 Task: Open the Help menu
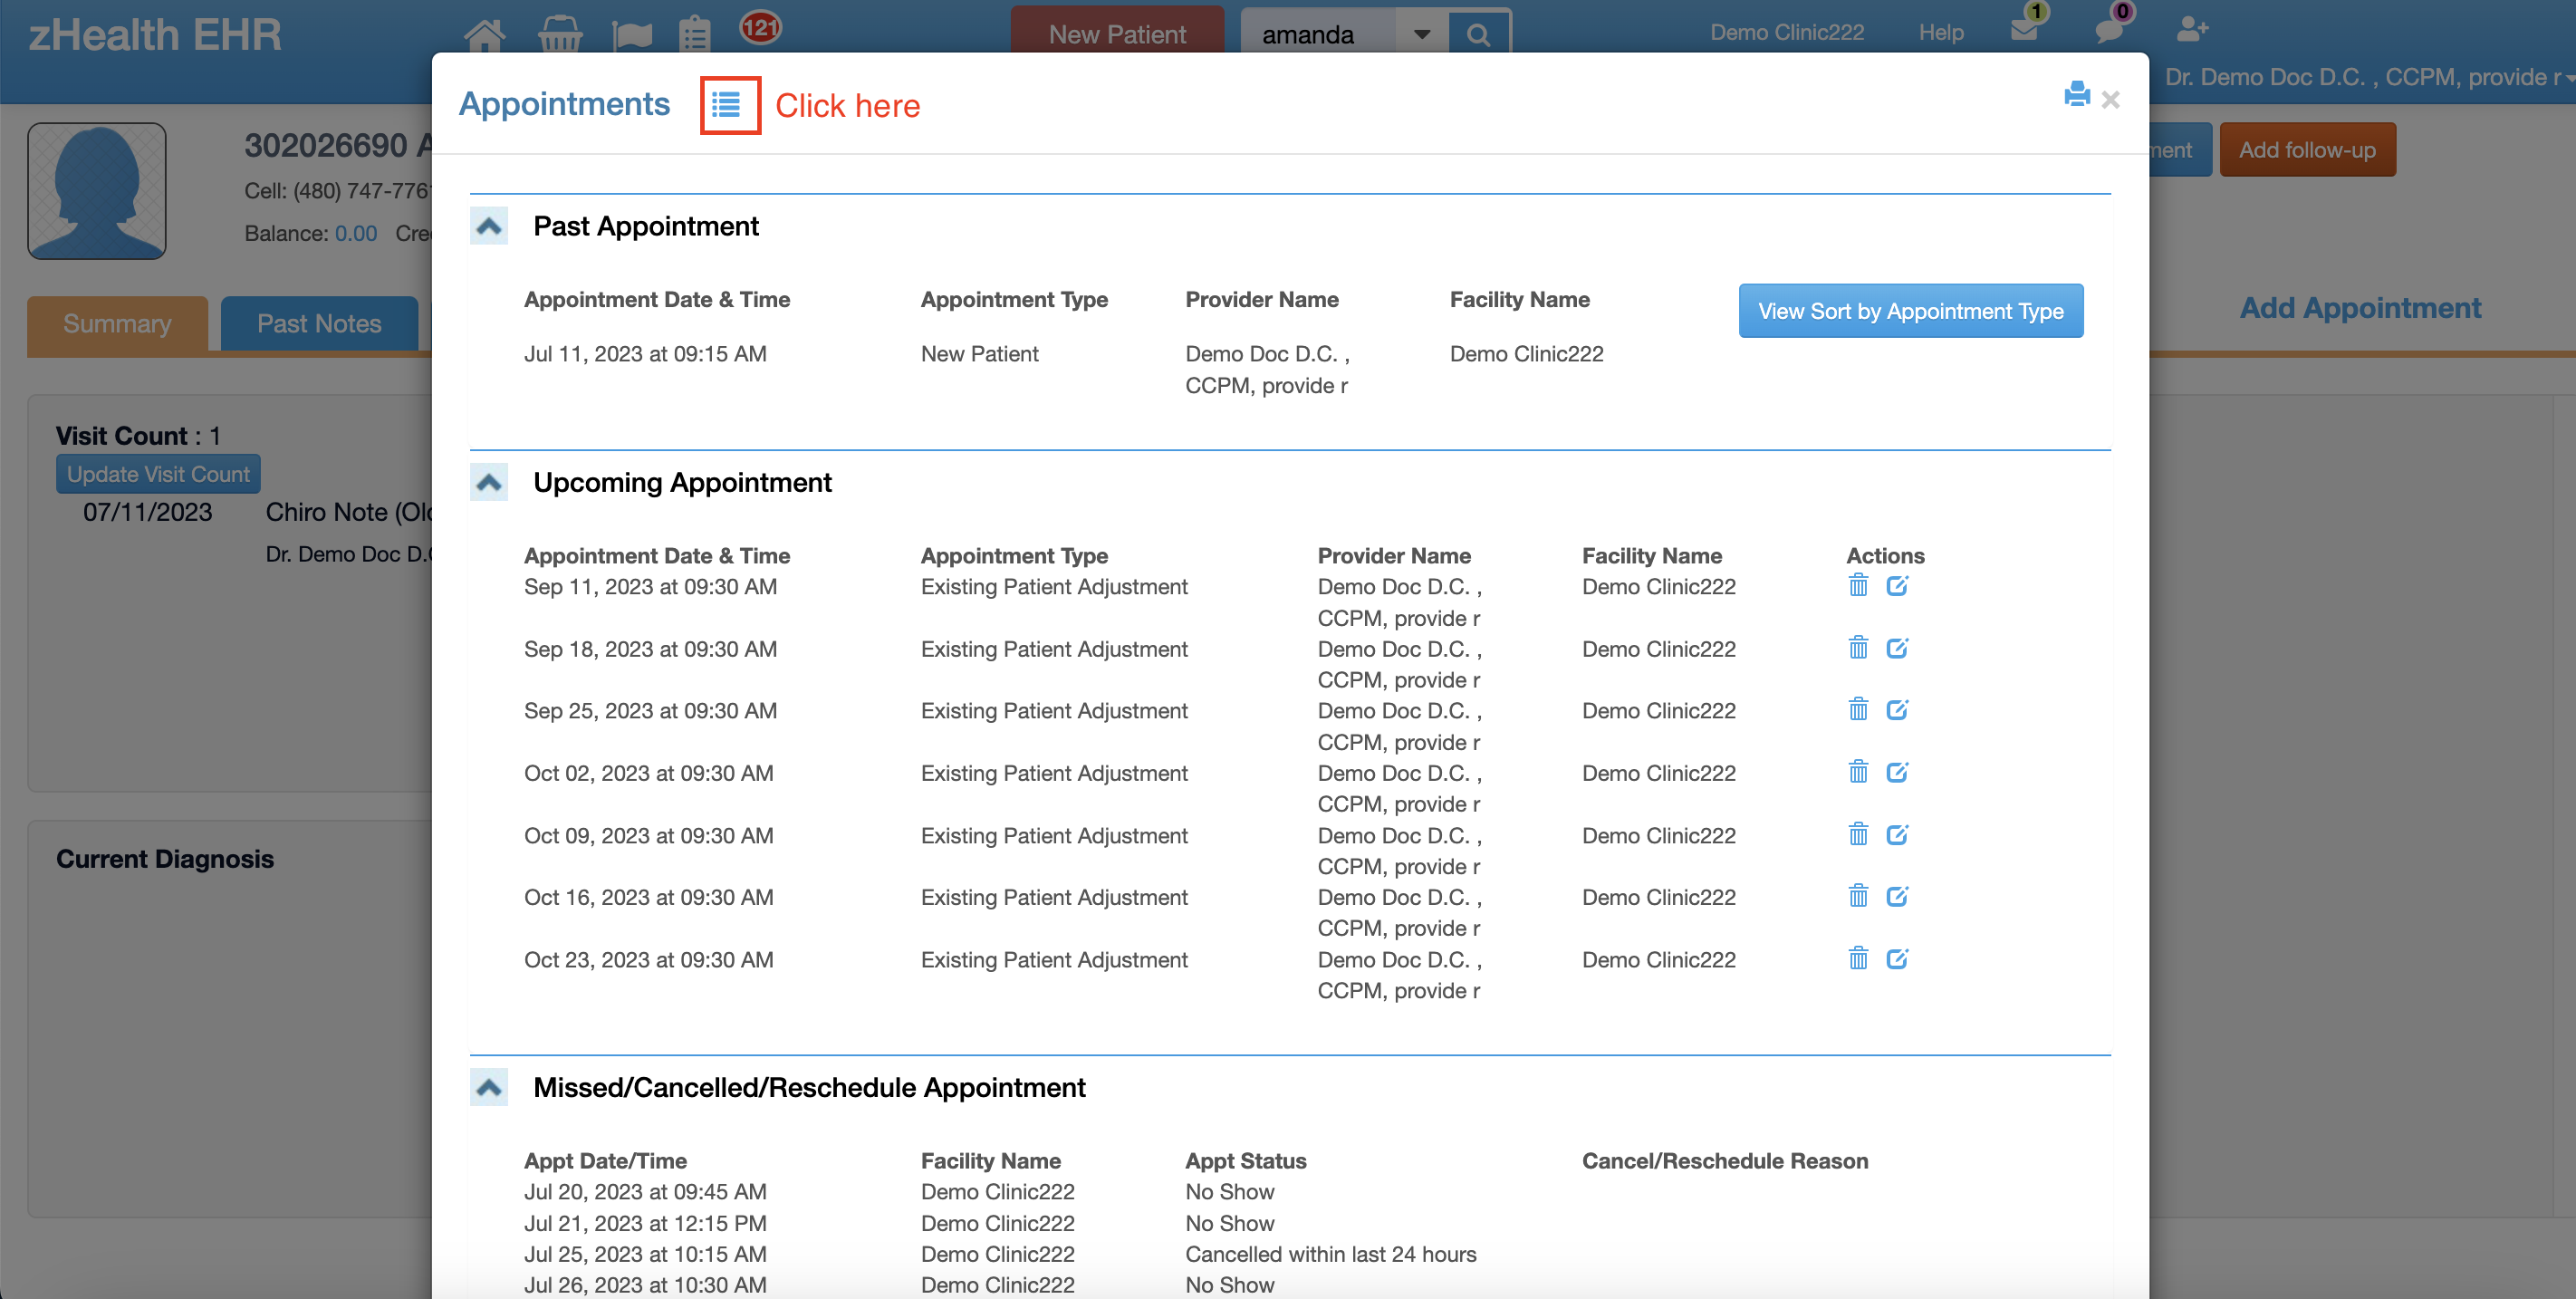1941,32
